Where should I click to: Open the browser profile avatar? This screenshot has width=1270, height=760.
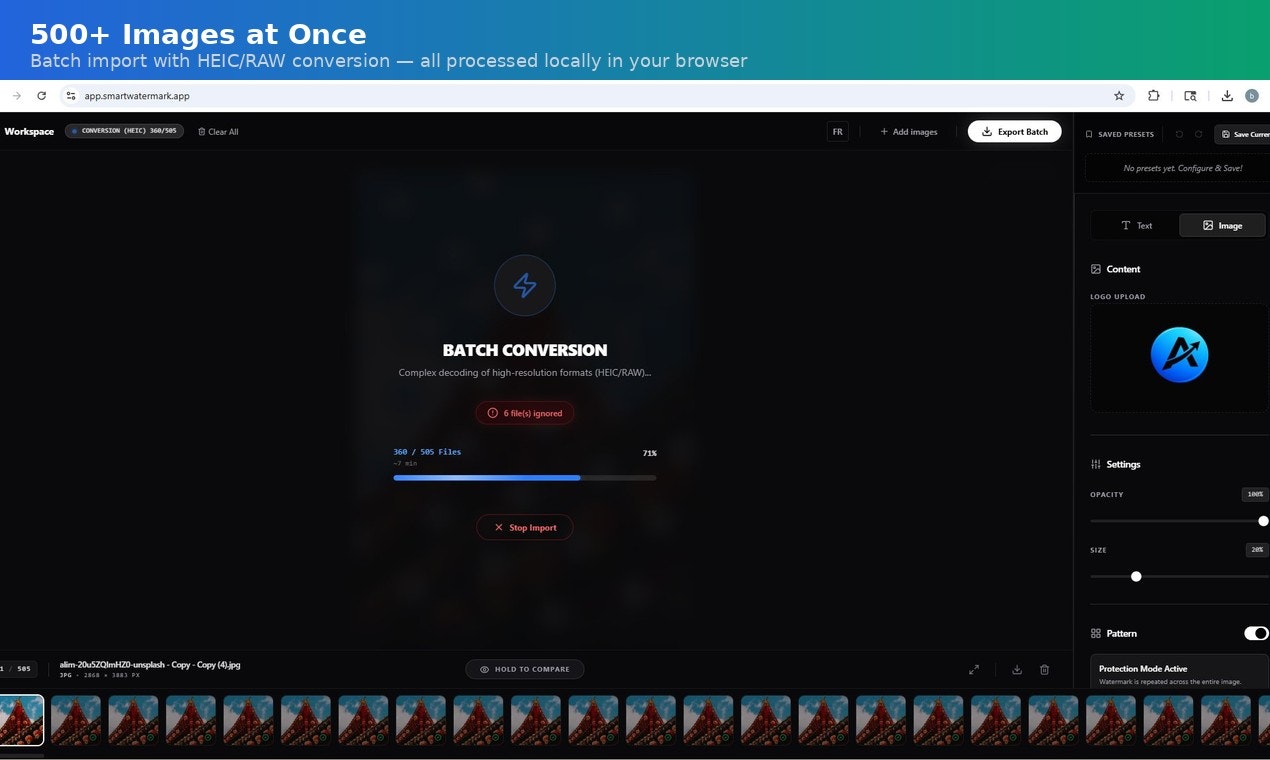click(1252, 96)
